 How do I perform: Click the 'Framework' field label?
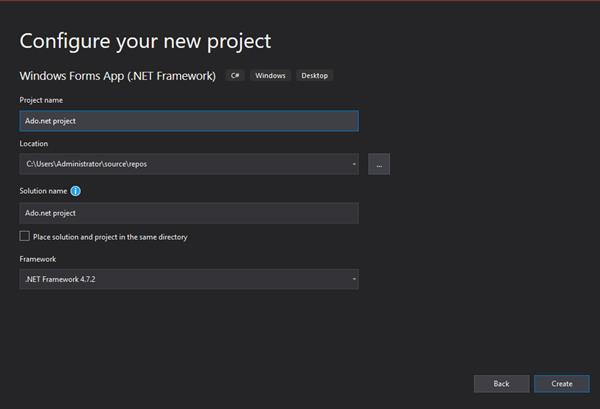point(37,259)
